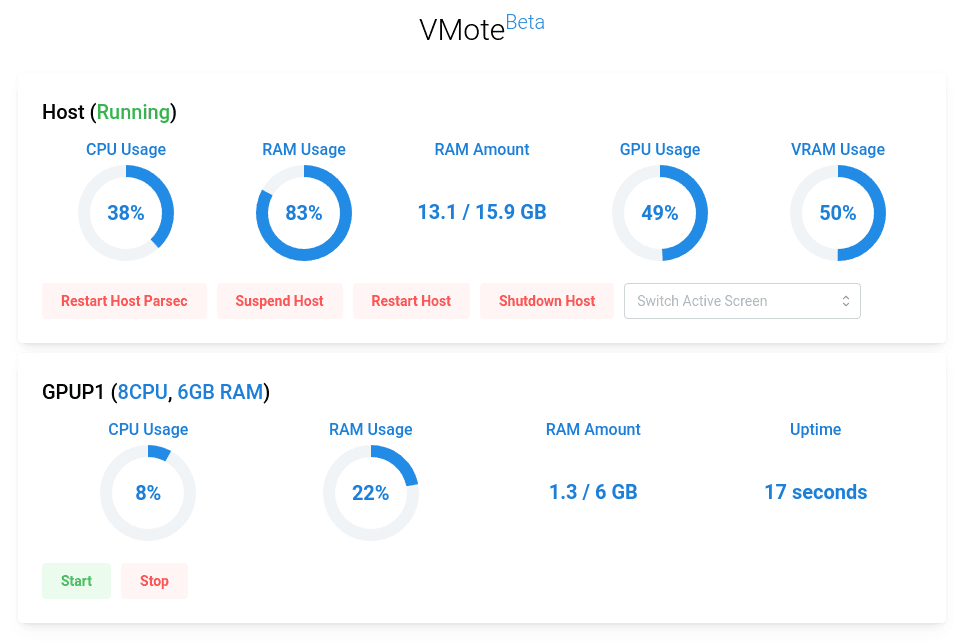Click the GPU Usage 49% gauge
964x642 pixels.
(x=660, y=213)
